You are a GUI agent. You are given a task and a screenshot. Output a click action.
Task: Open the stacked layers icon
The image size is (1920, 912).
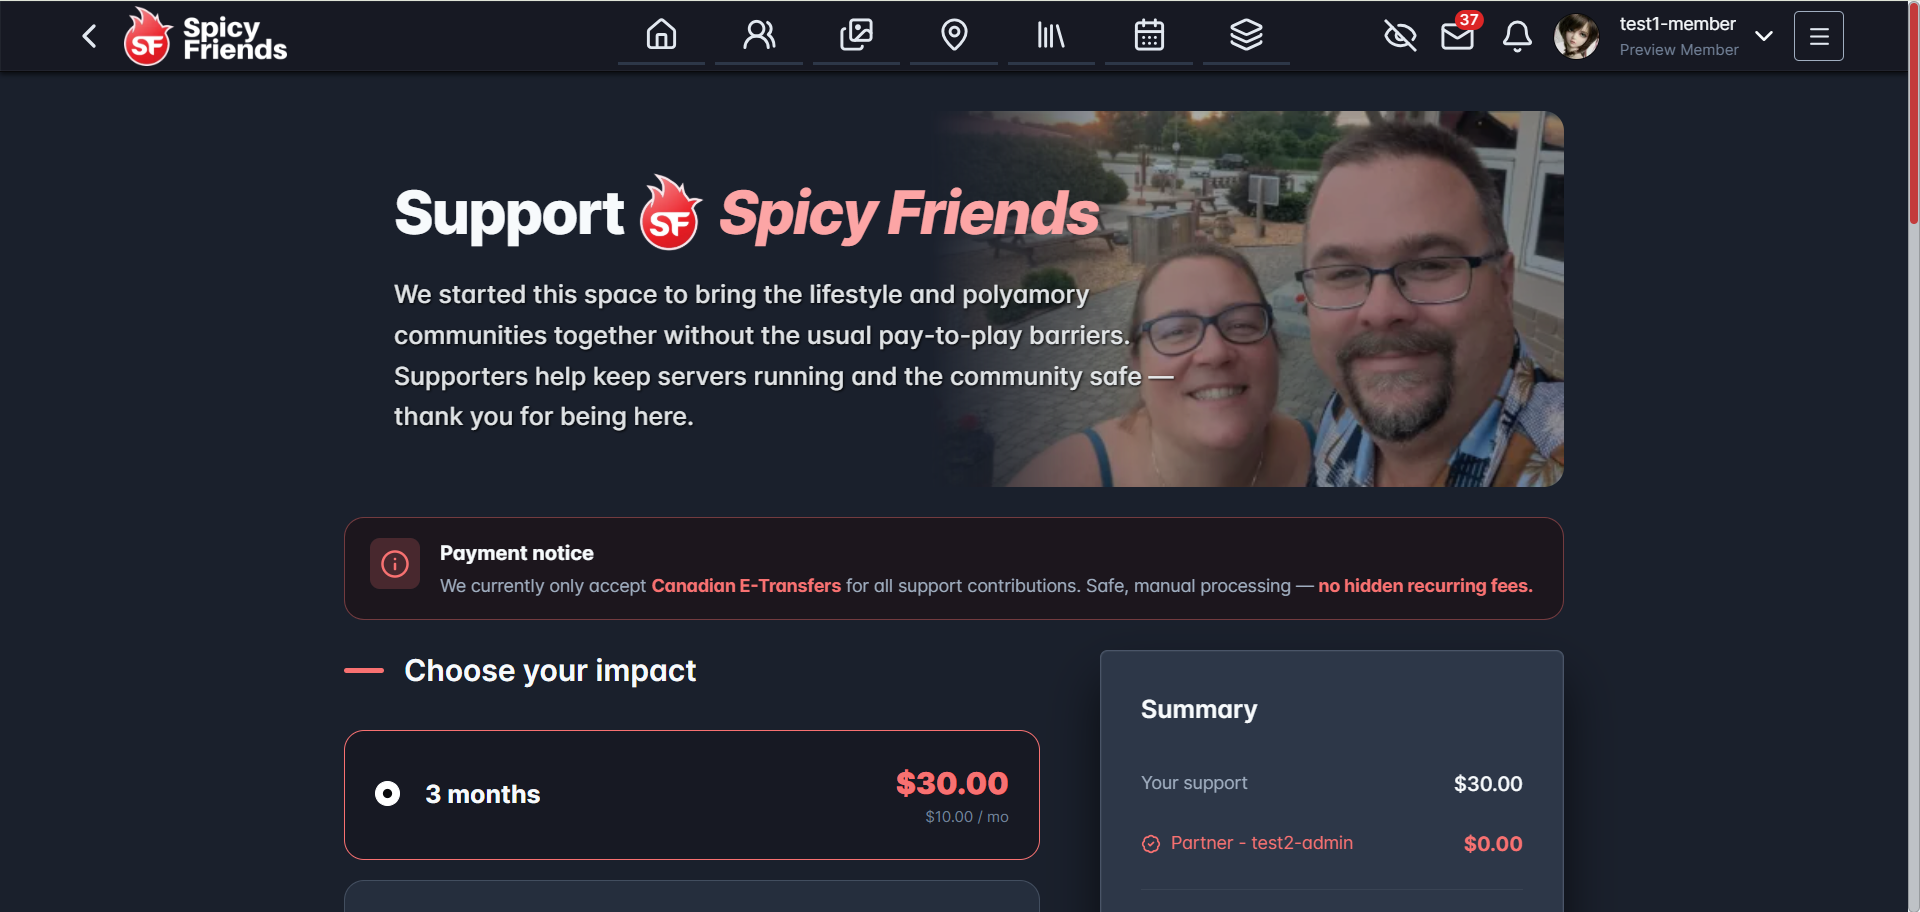[x=1246, y=35]
